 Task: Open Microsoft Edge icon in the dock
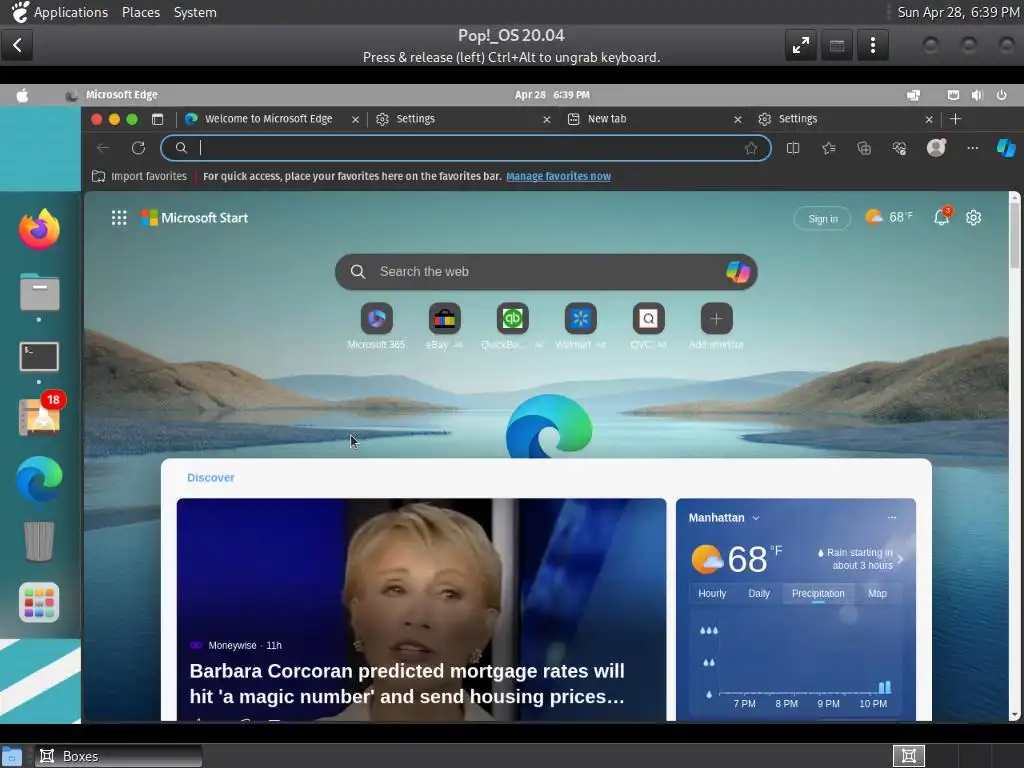point(39,479)
